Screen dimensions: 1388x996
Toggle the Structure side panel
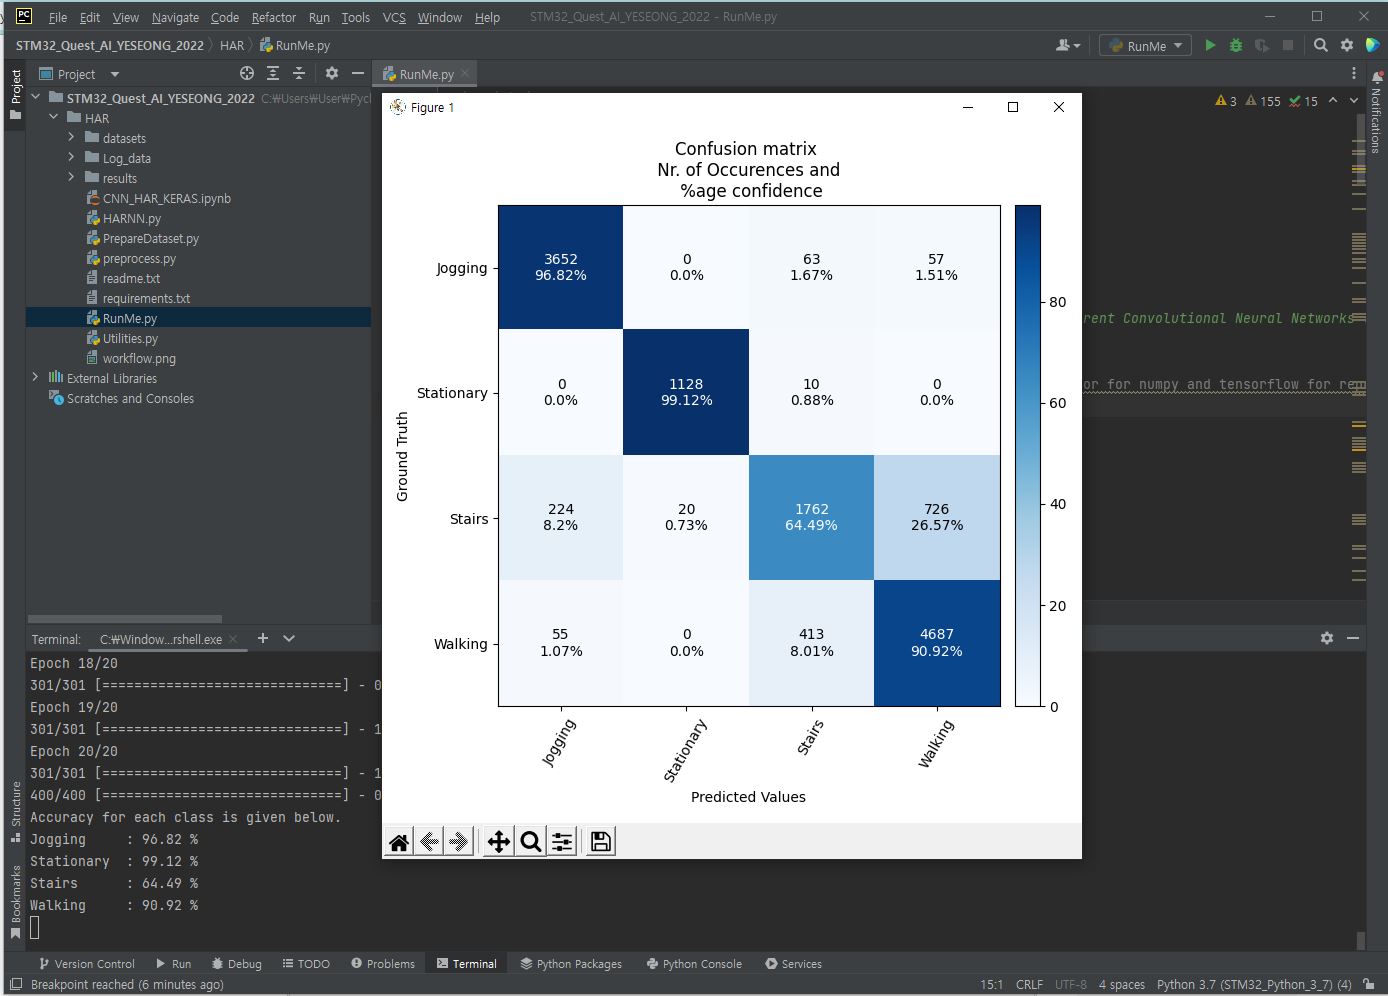click(15, 811)
